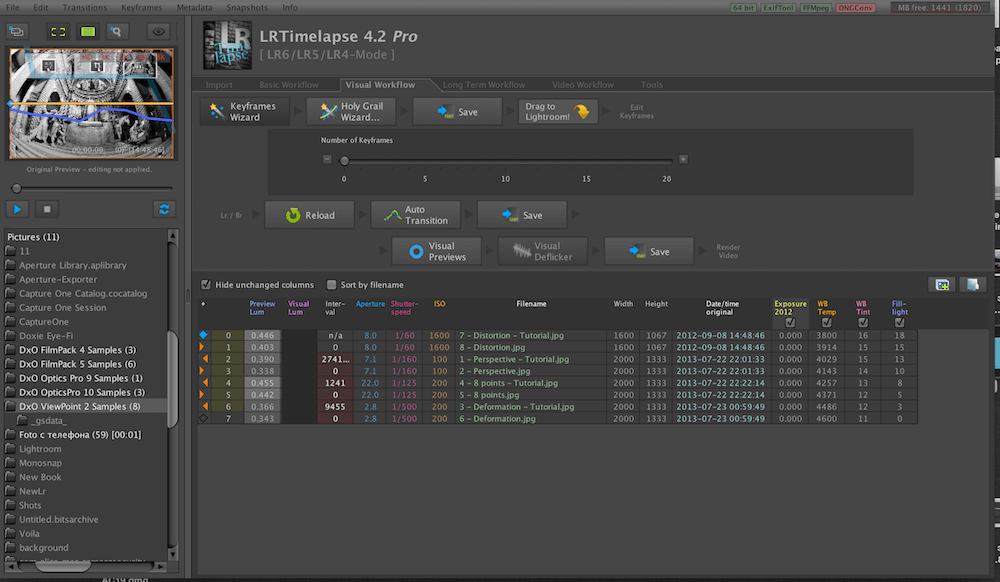Toggle the fullscreen brackets preview icon

[x=58, y=31]
